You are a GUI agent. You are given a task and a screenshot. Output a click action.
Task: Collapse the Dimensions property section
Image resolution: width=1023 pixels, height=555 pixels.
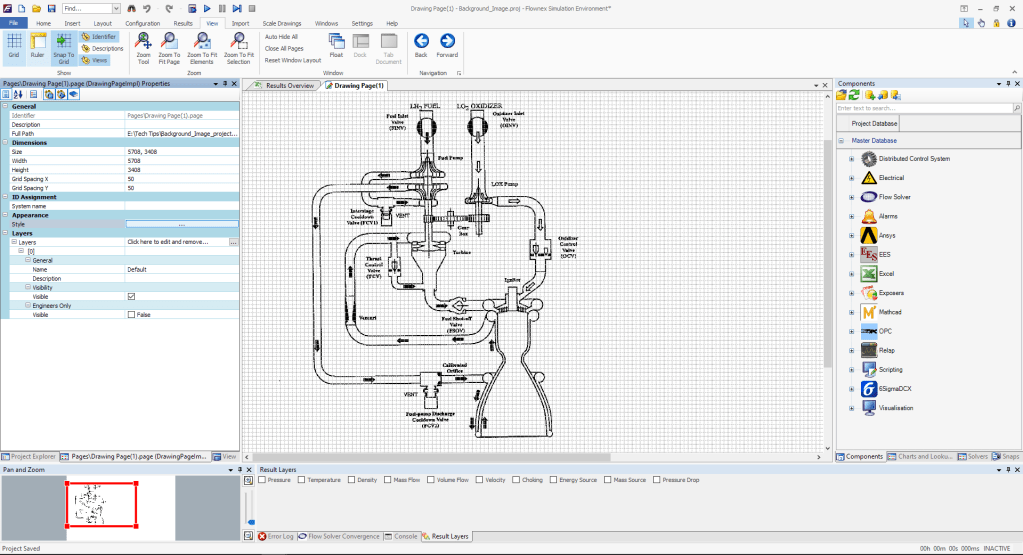(x=5, y=143)
